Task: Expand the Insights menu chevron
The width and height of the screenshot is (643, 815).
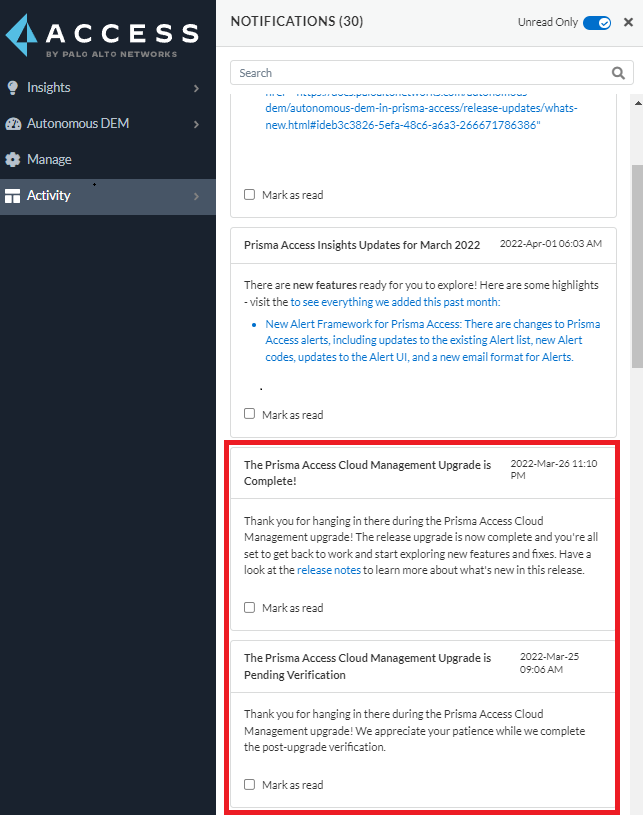Action: pyautogui.click(x=196, y=88)
